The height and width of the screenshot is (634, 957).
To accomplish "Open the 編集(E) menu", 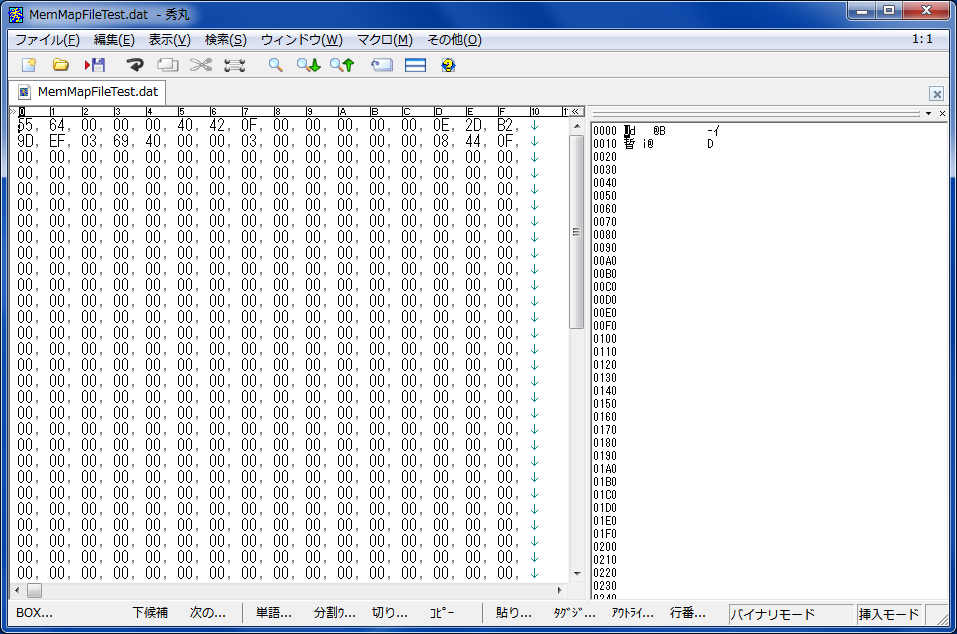I will [114, 40].
